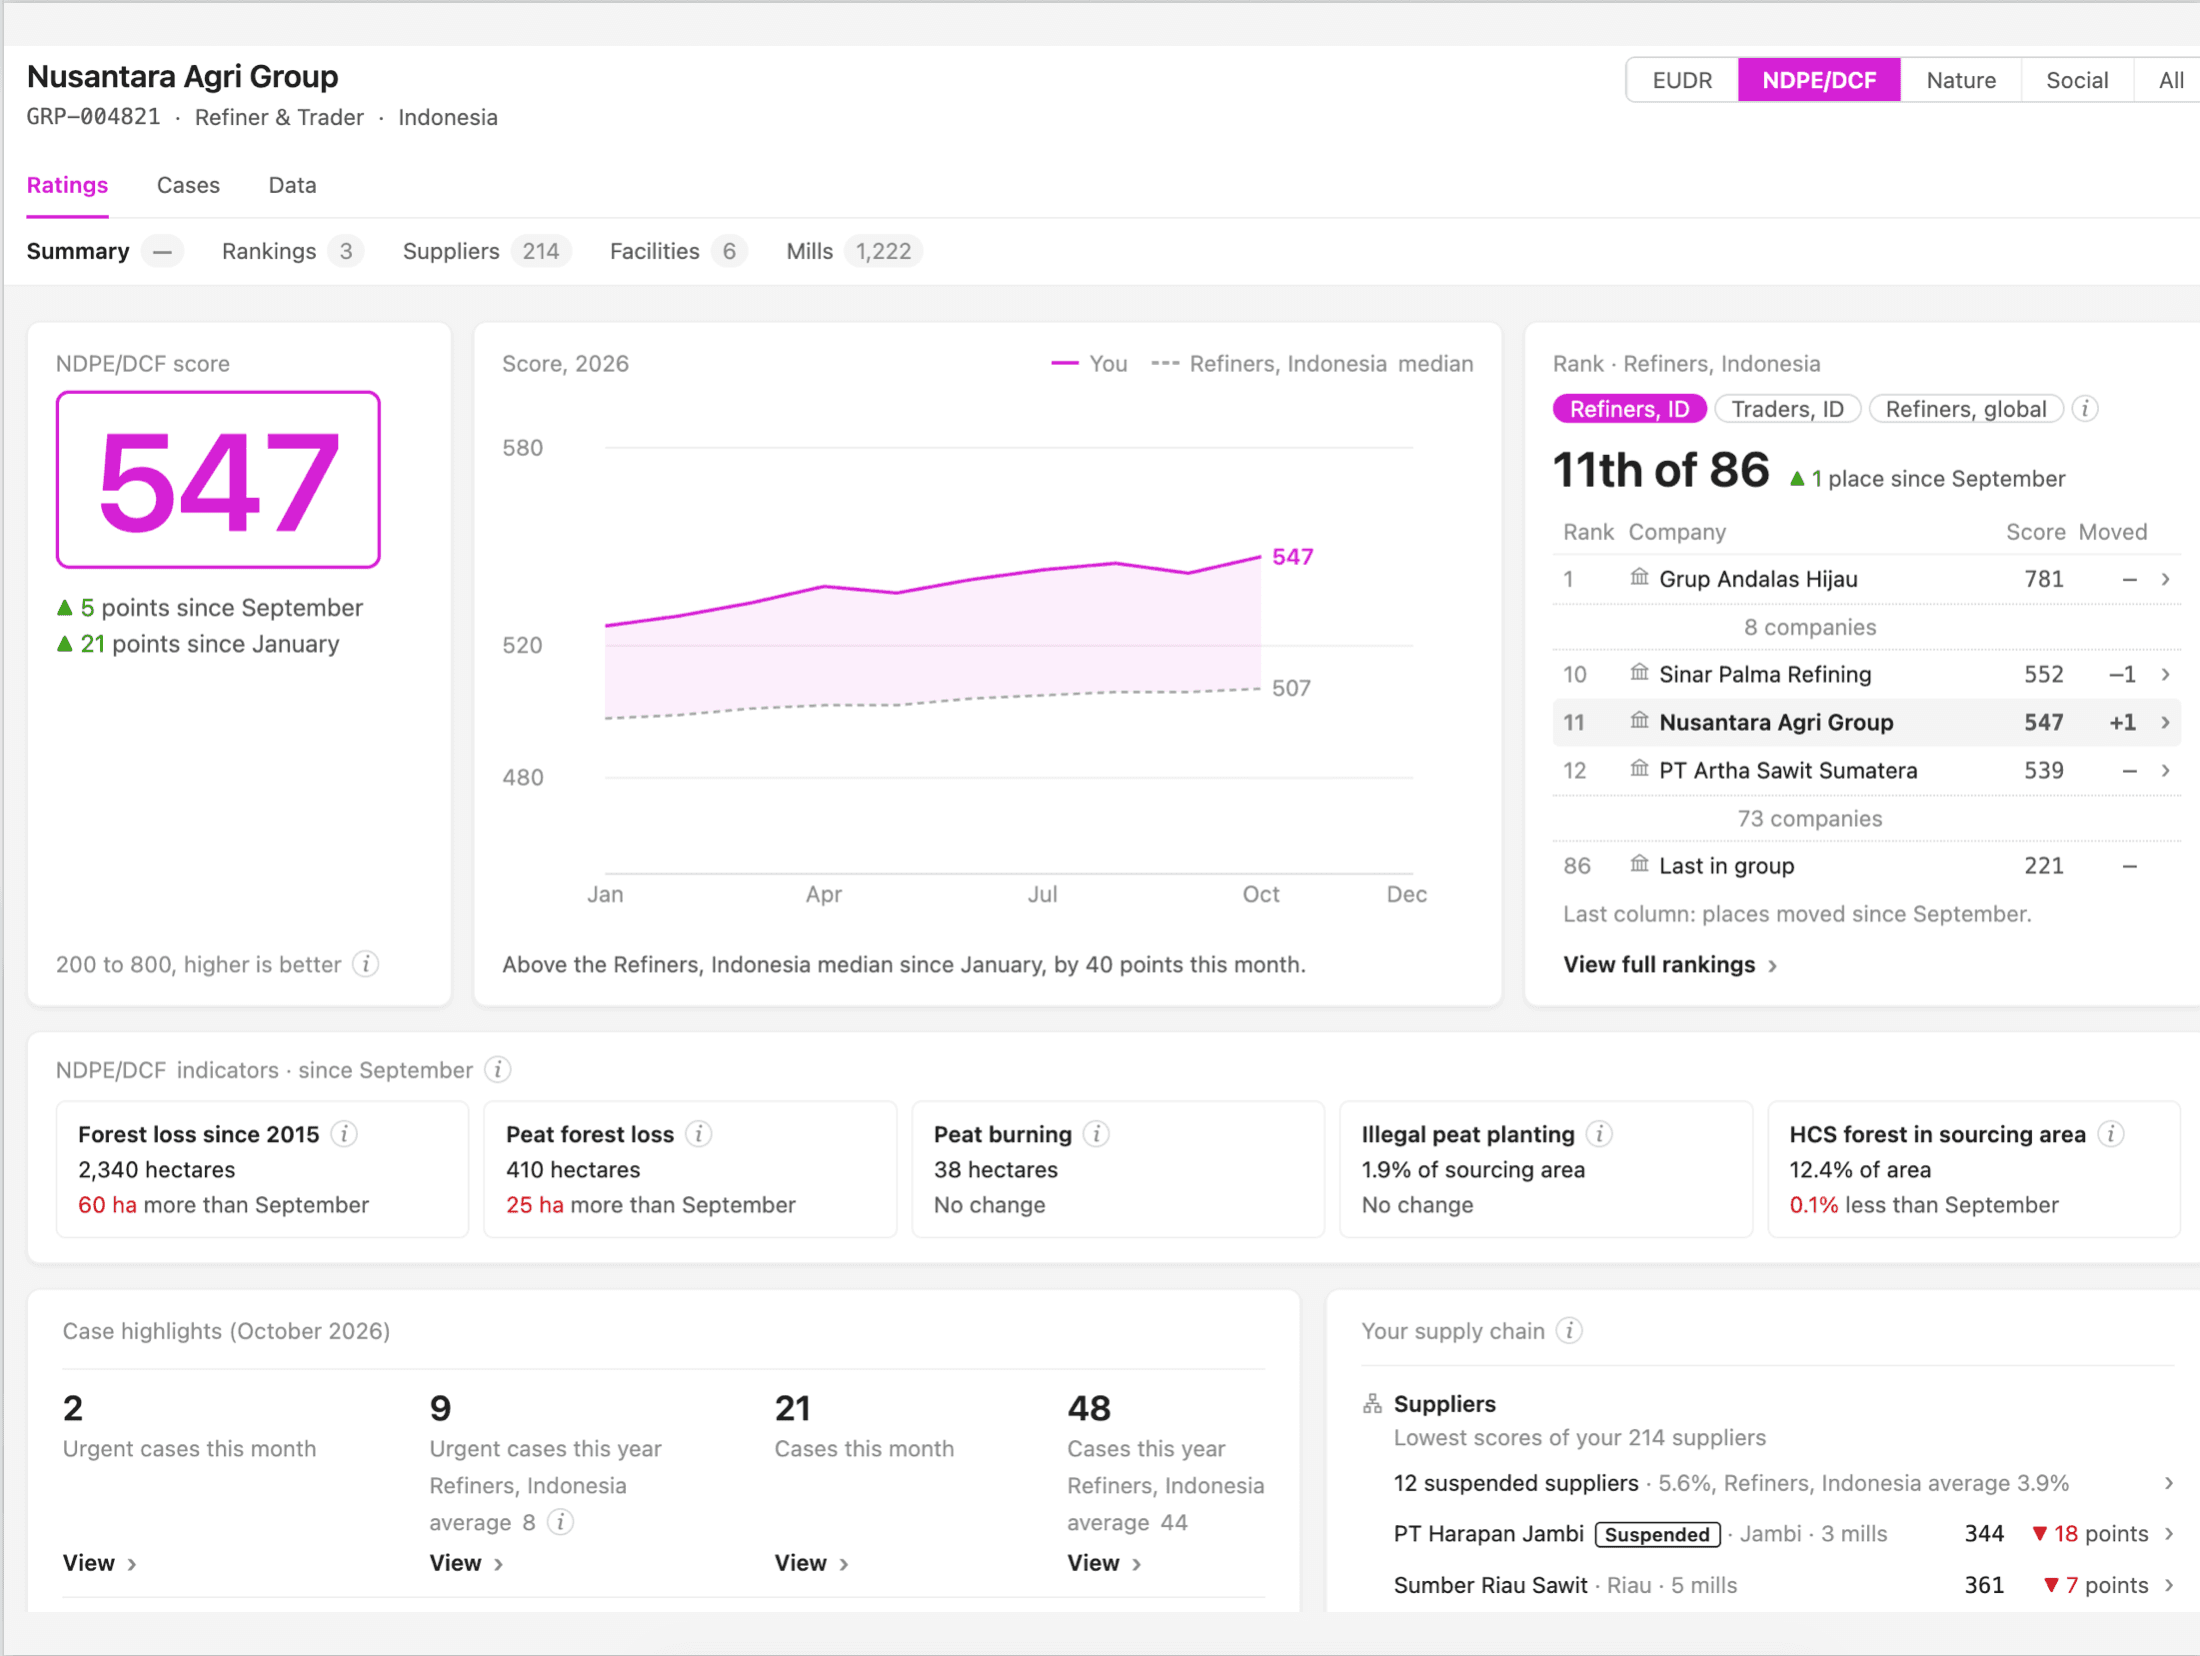Click building icon beside Nusantara Agri Group row

pyautogui.click(x=1639, y=721)
